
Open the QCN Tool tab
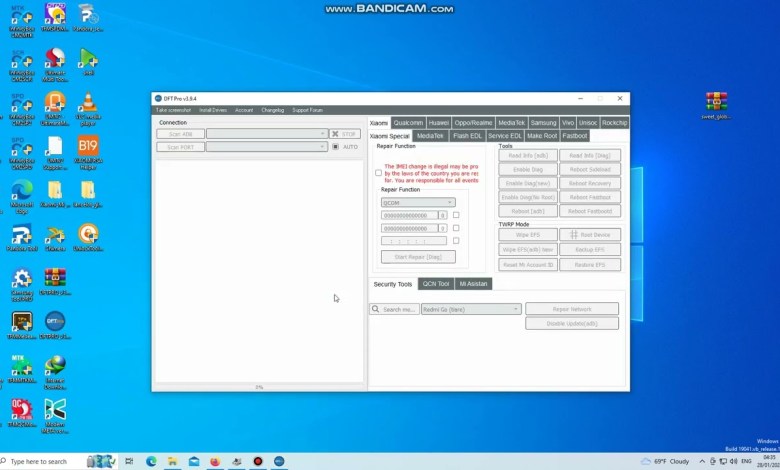click(436, 283)
